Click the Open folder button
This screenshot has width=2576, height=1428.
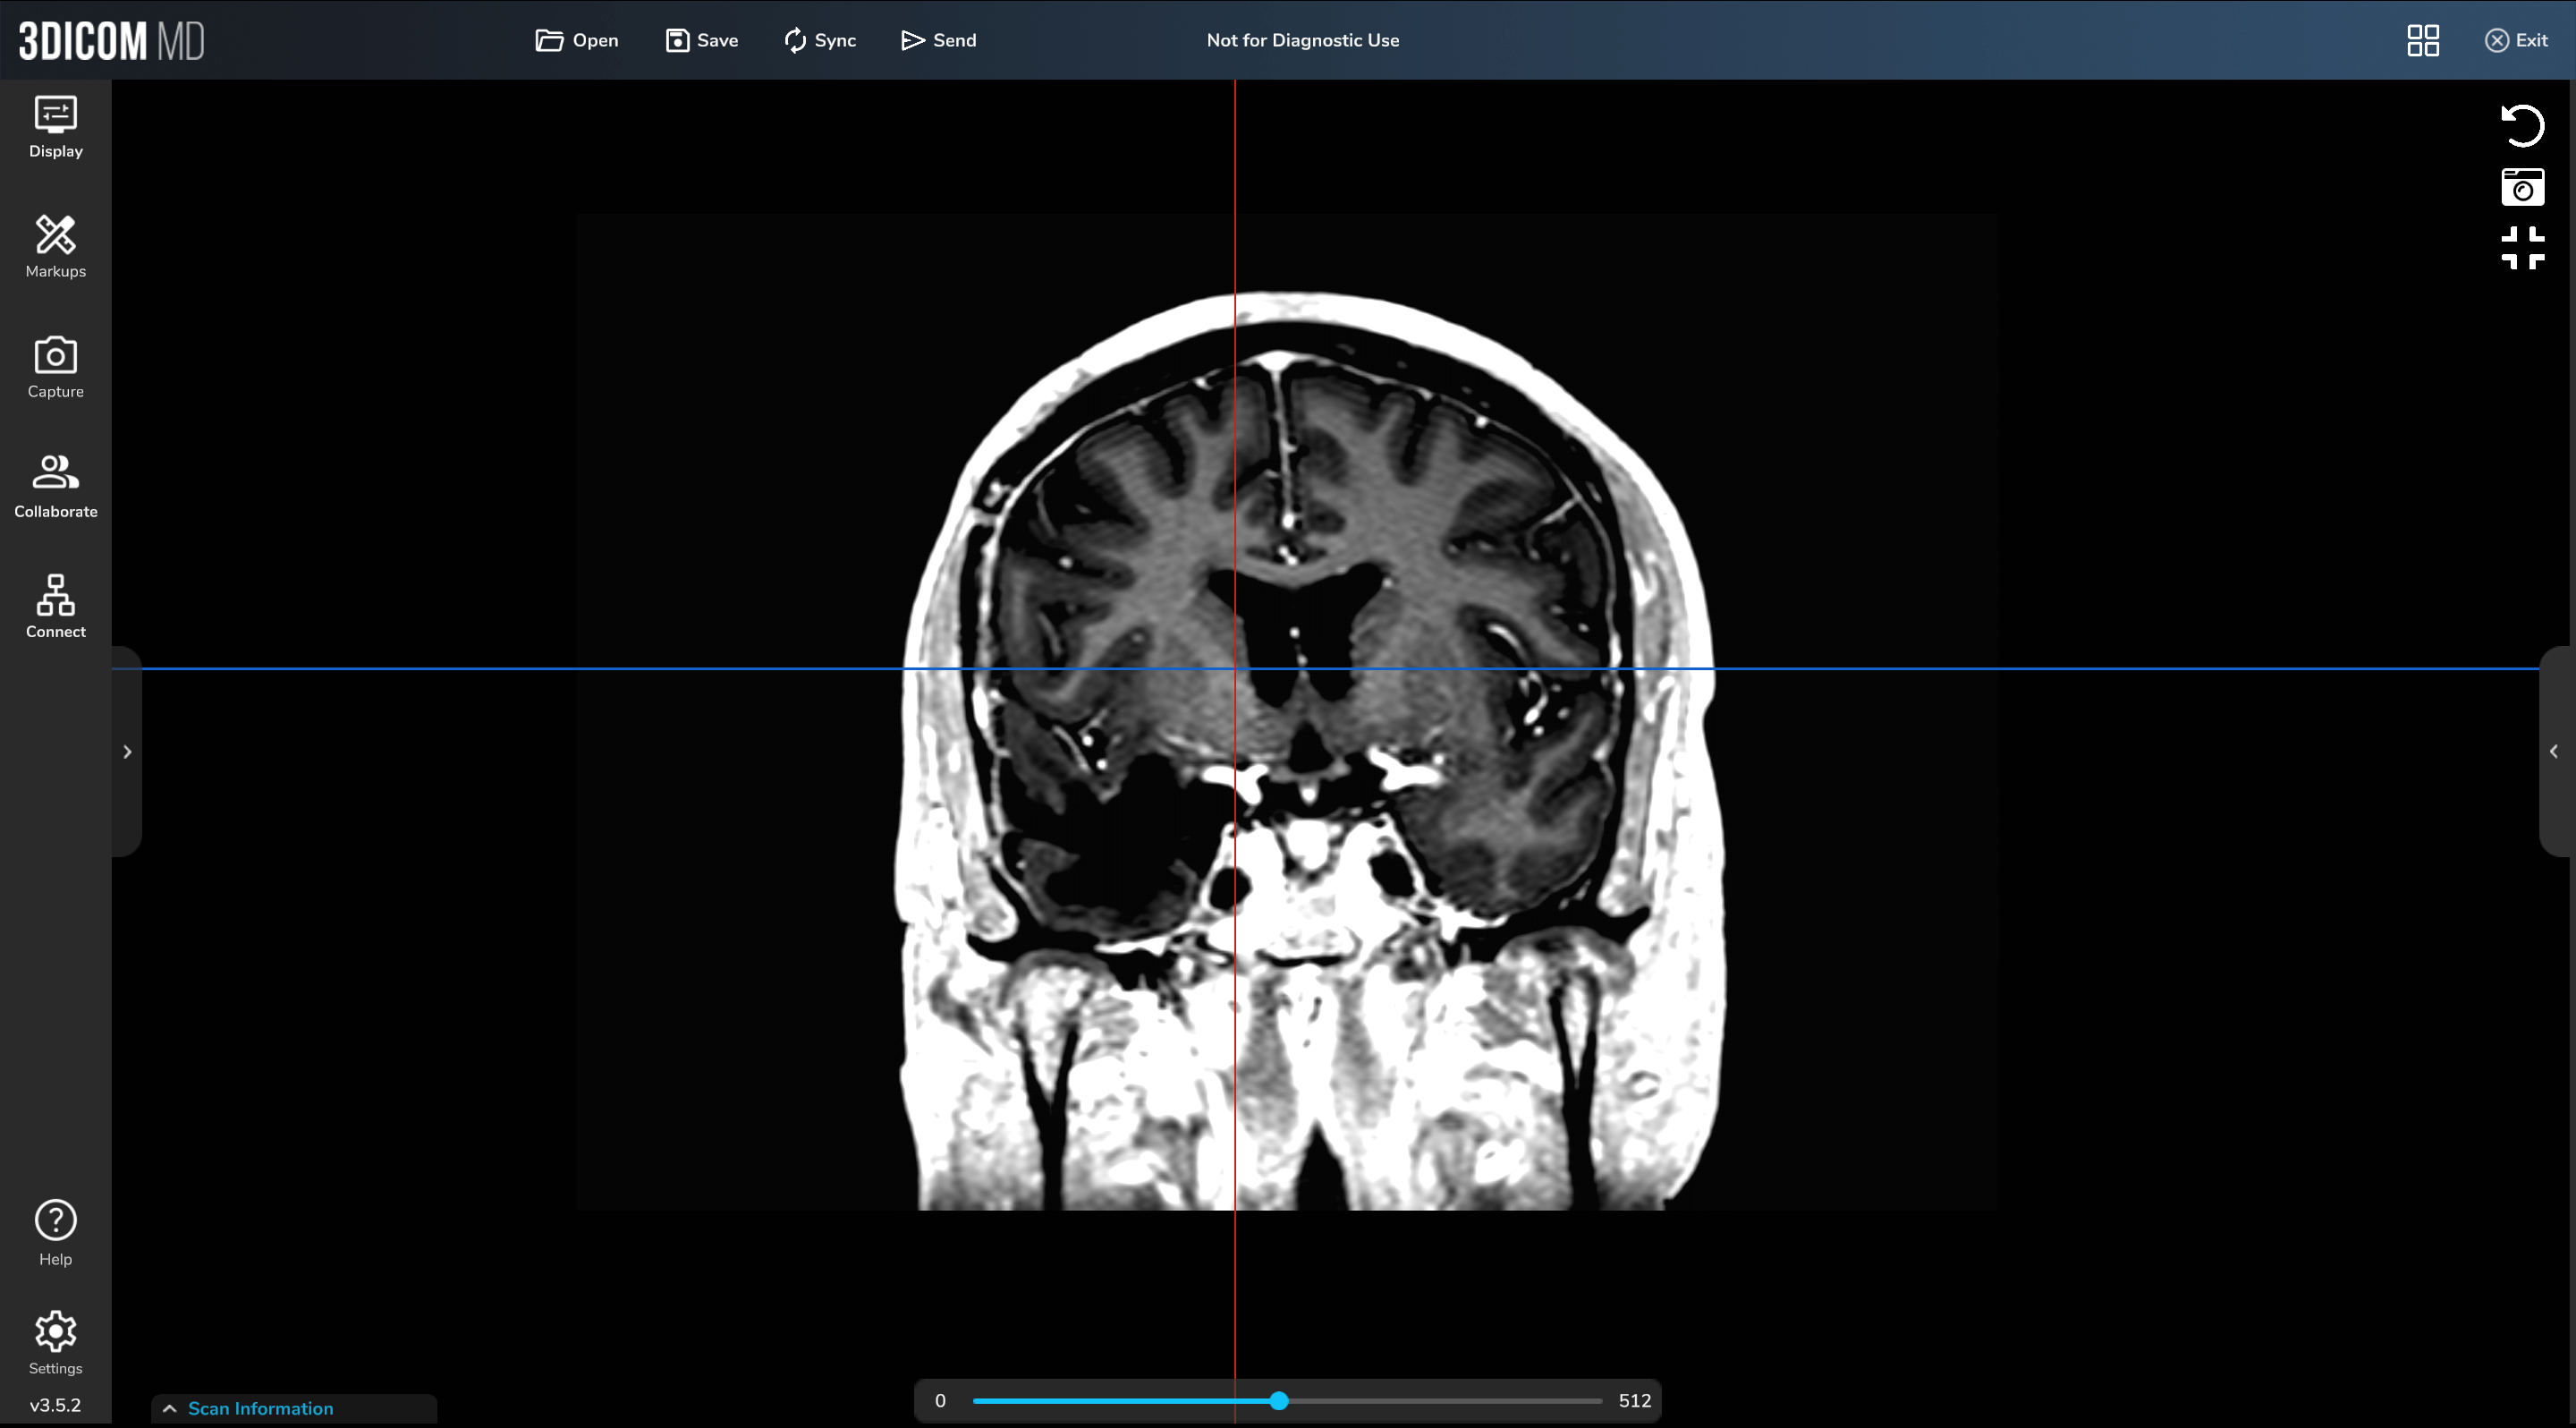(x=577, y=40)
